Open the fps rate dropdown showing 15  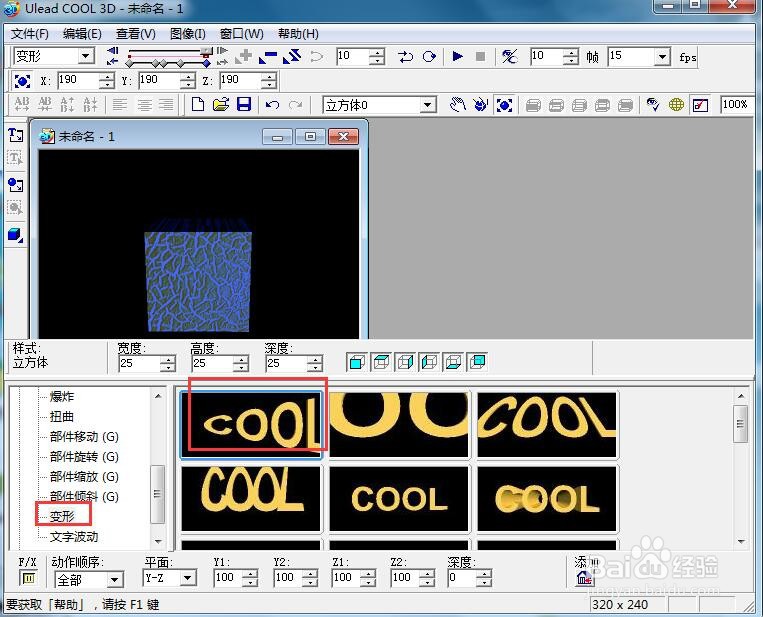coord(661,56)
